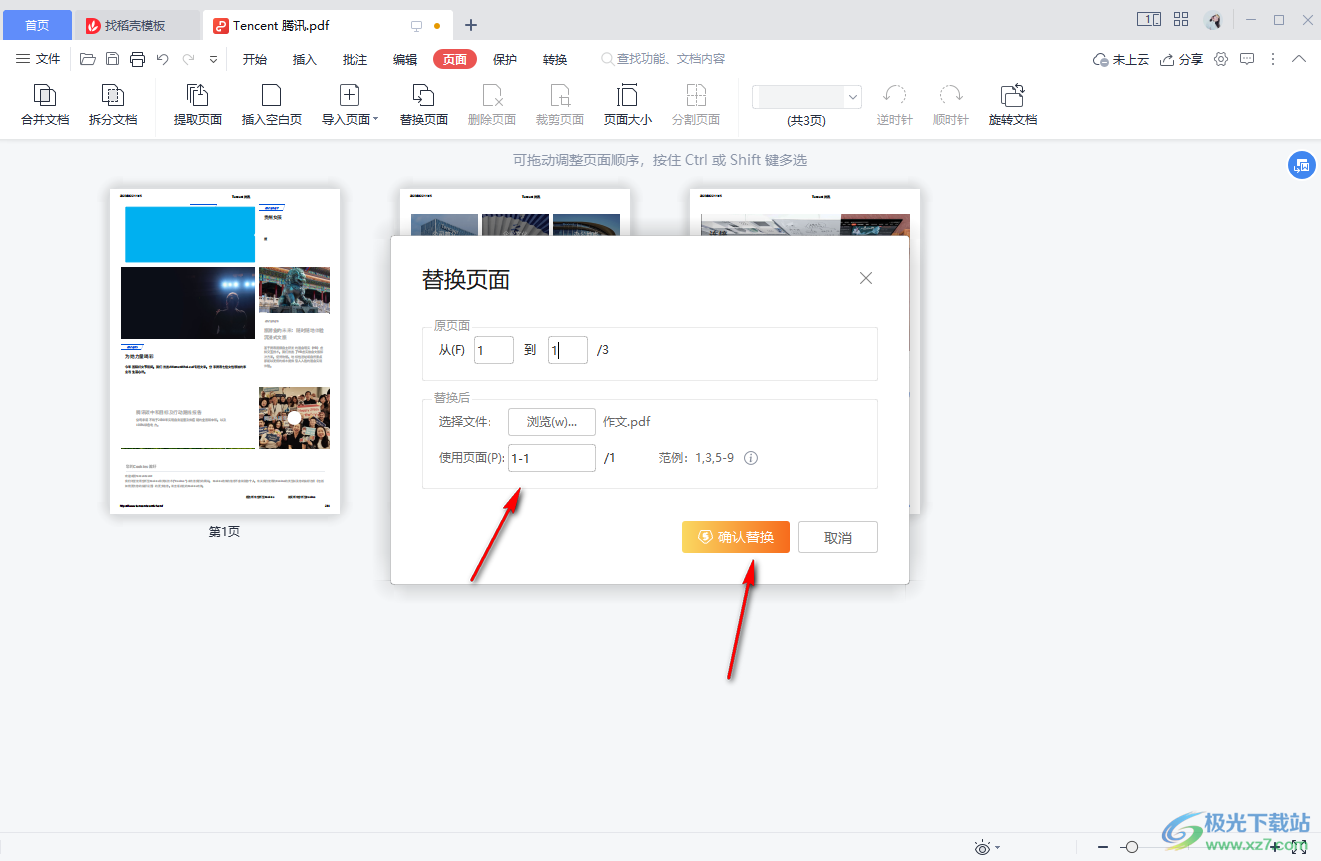Click the 浏览(w)... browse button
Image resolution: width=1321 pixels, height=861 pixels.
[552, 422]
